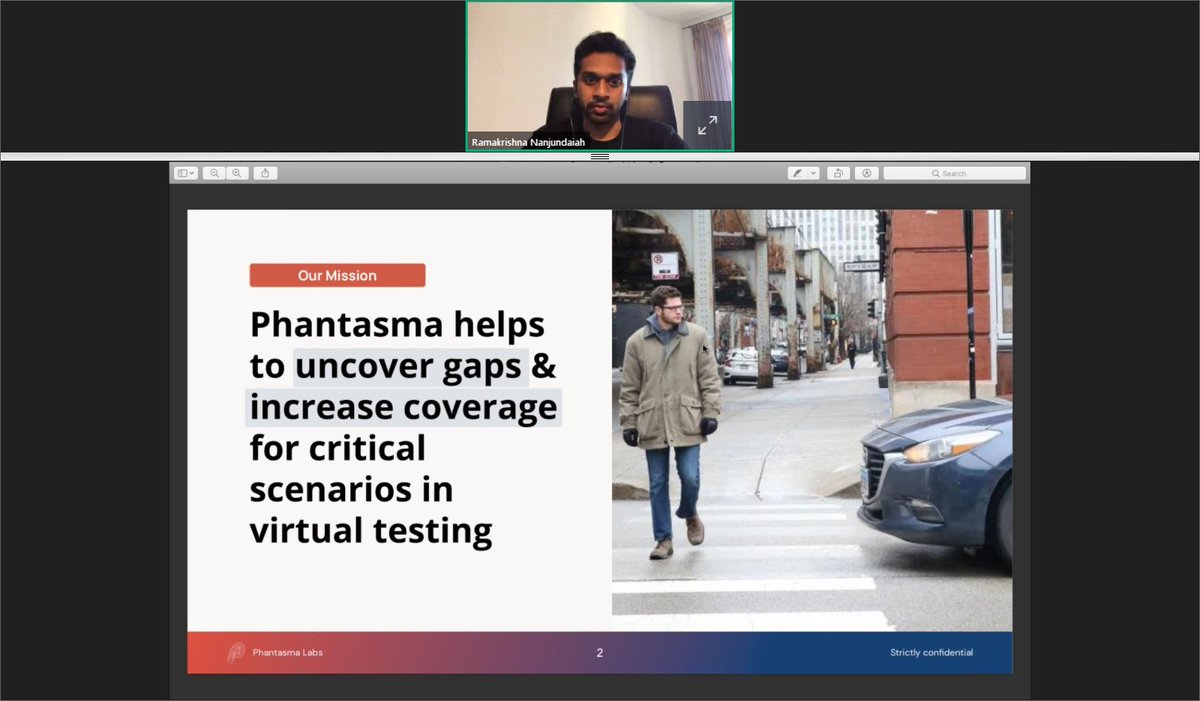1200x701 pixels.
Task: Click the Phantasma Labs feather logo
Action: 235,653
